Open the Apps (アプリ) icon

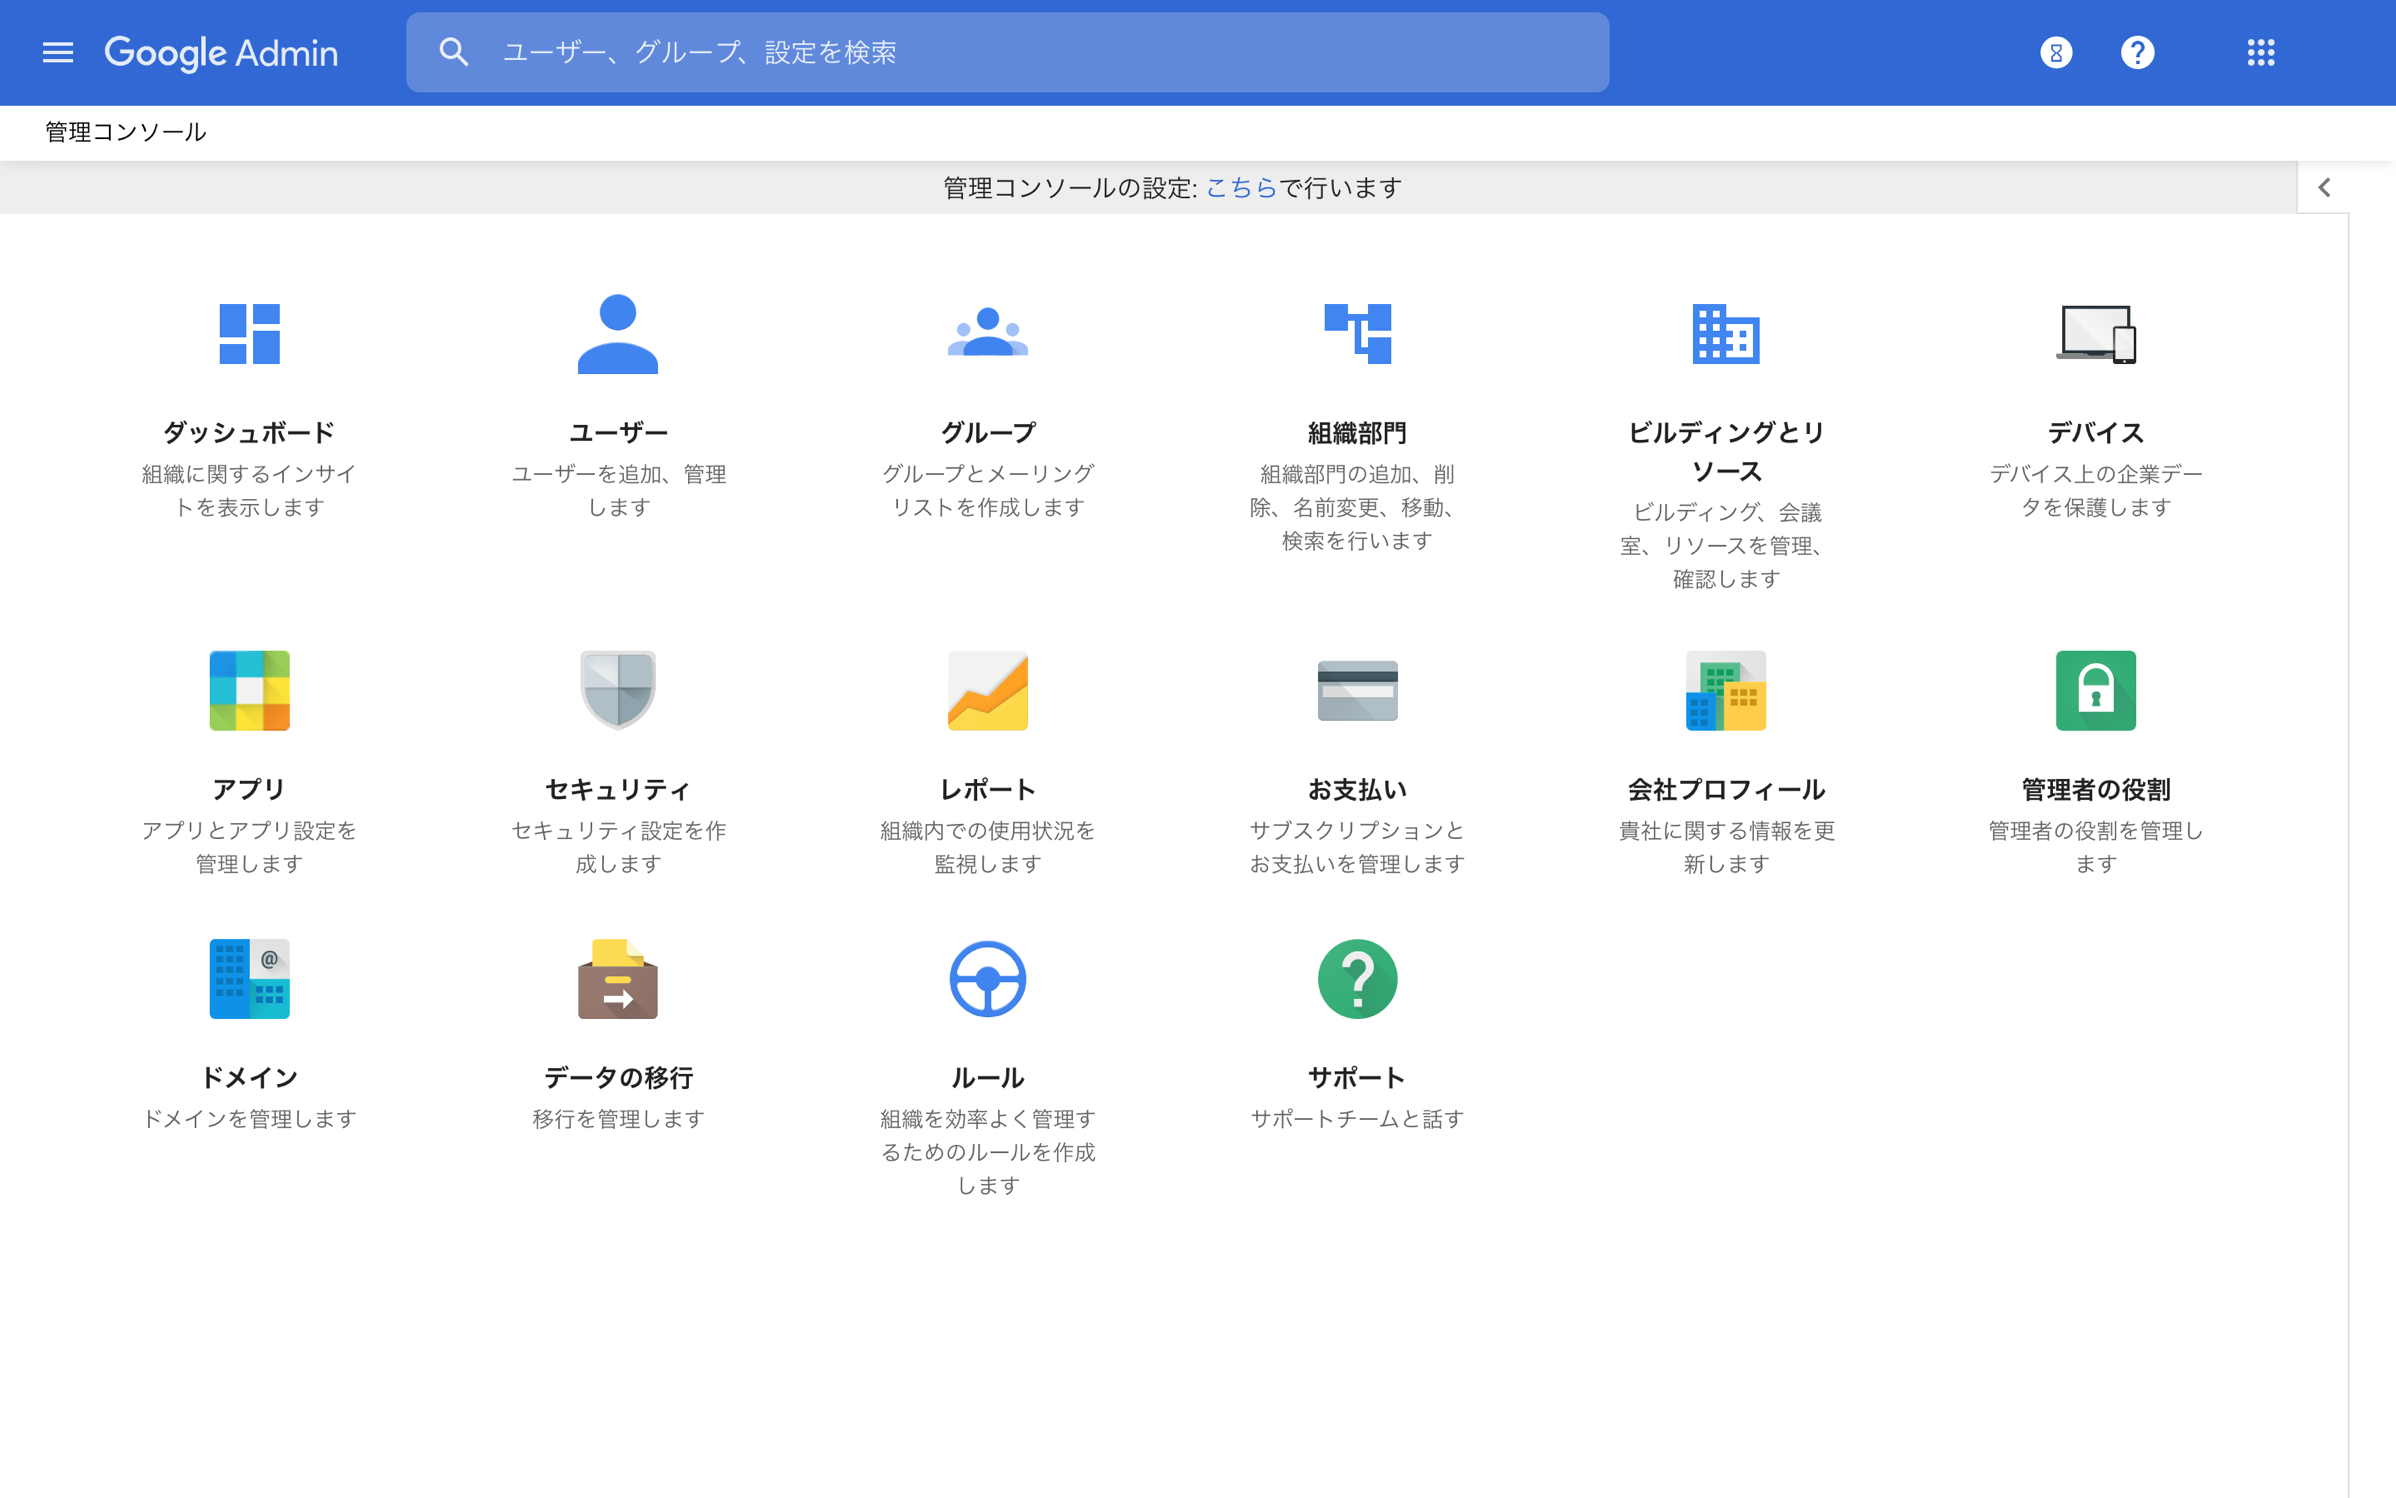pyautogui.click(x=249, y=690)
